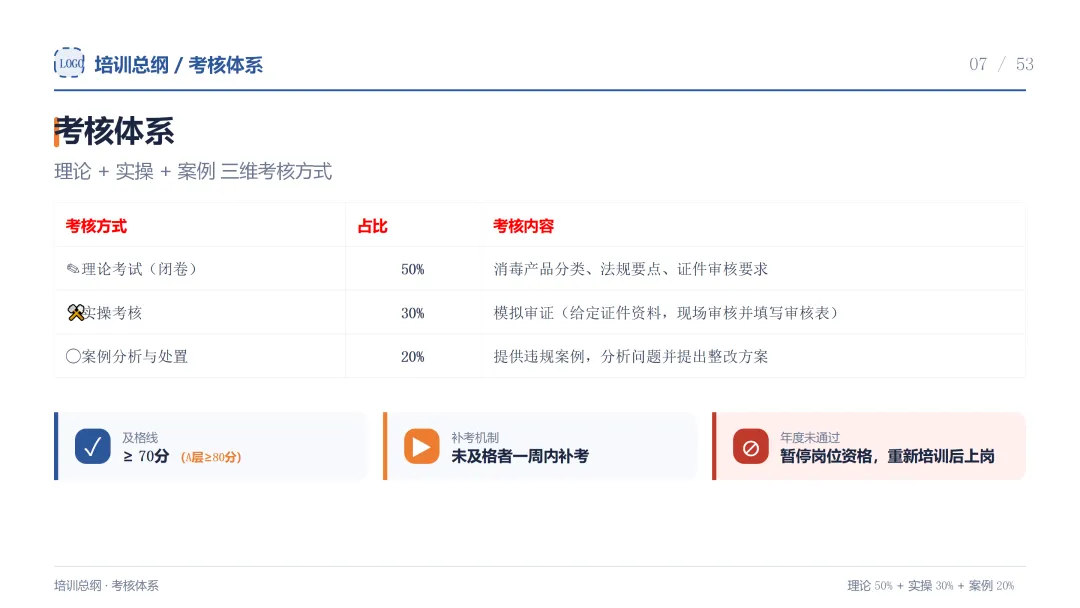Click the small 年度未通过 card label
The height and width of the screenshot is (608, 1080).
click(x=810, y=437)
